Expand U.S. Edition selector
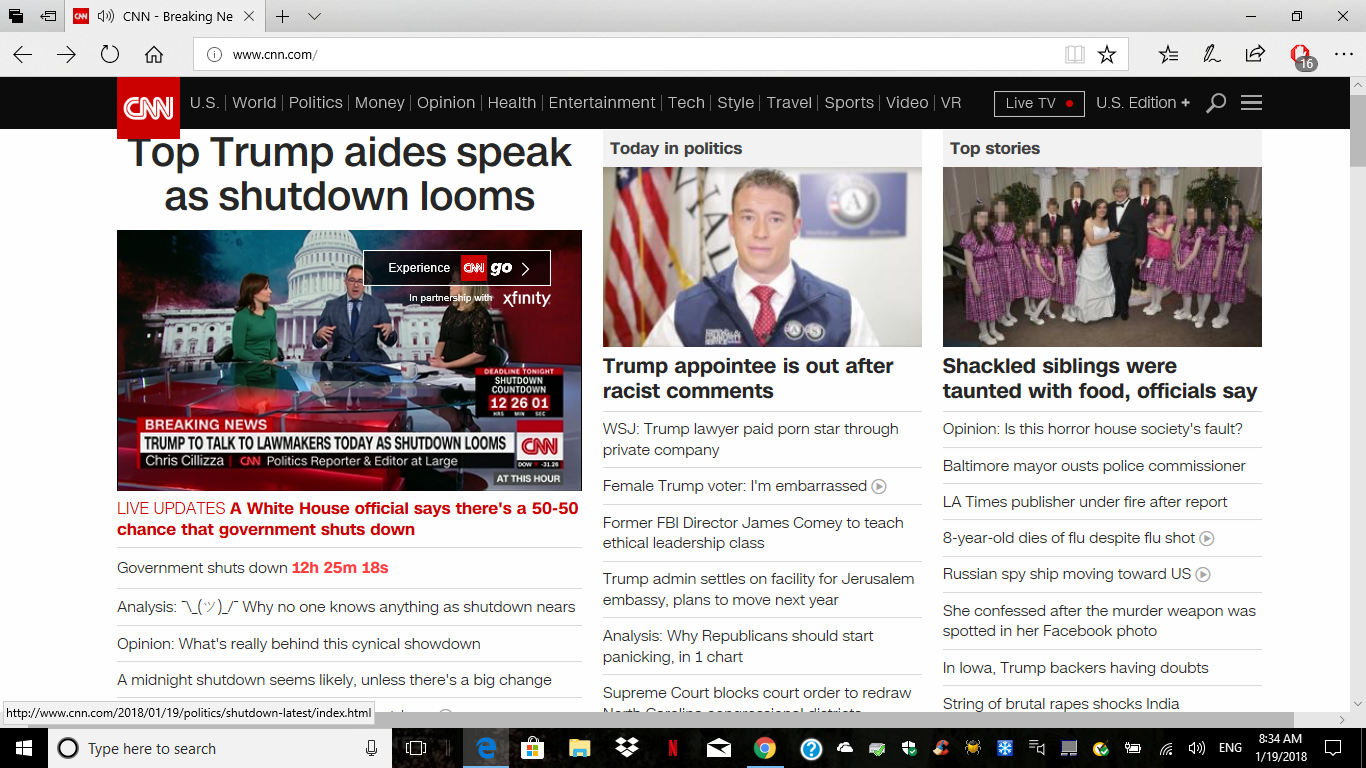 click(x=1143, y=103)
